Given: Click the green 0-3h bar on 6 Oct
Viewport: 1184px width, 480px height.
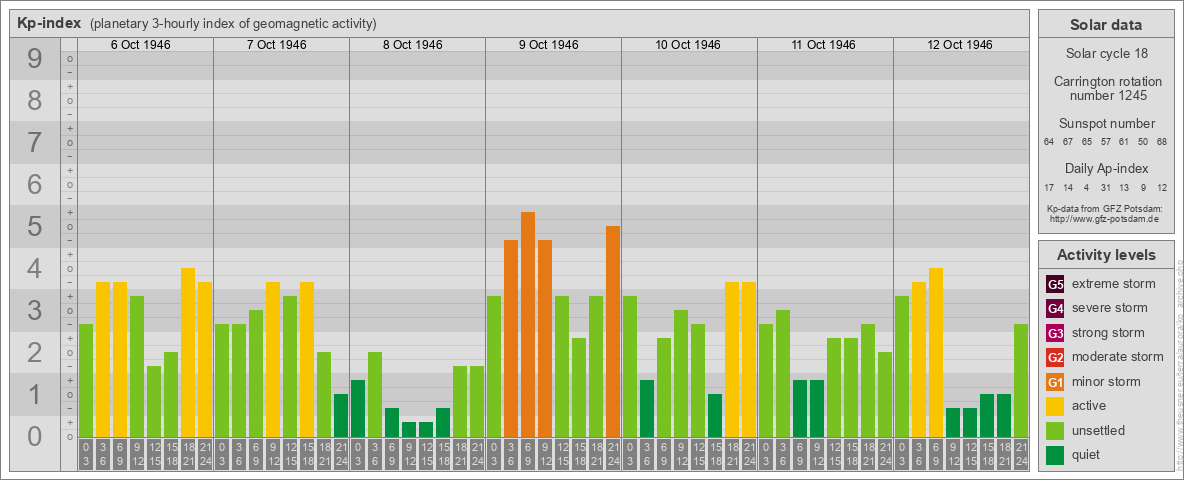Looking at the screenshot, I should click(x=86, y=380).
